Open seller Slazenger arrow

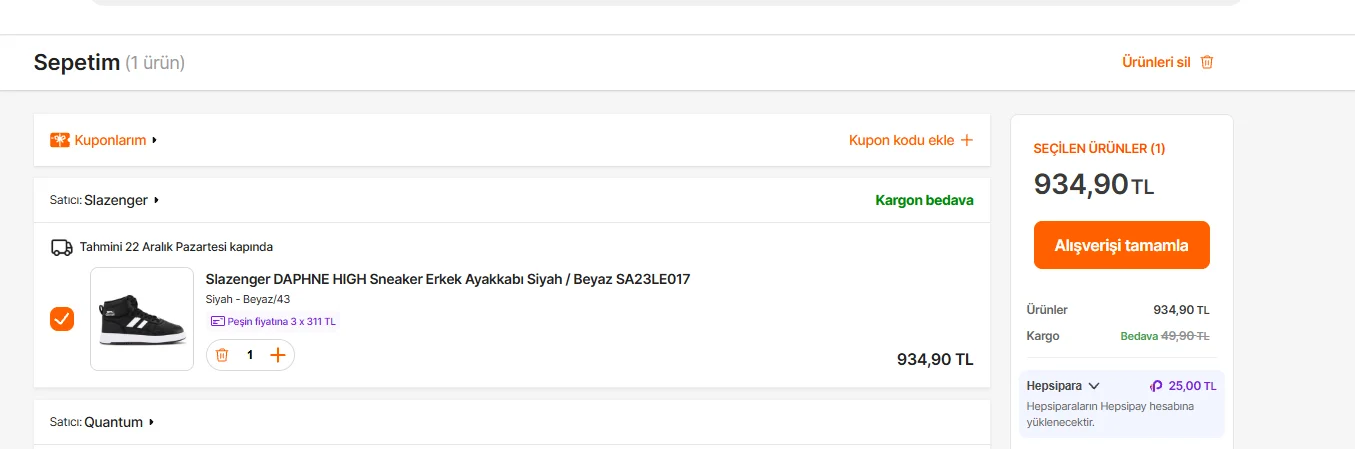(157, 200)
